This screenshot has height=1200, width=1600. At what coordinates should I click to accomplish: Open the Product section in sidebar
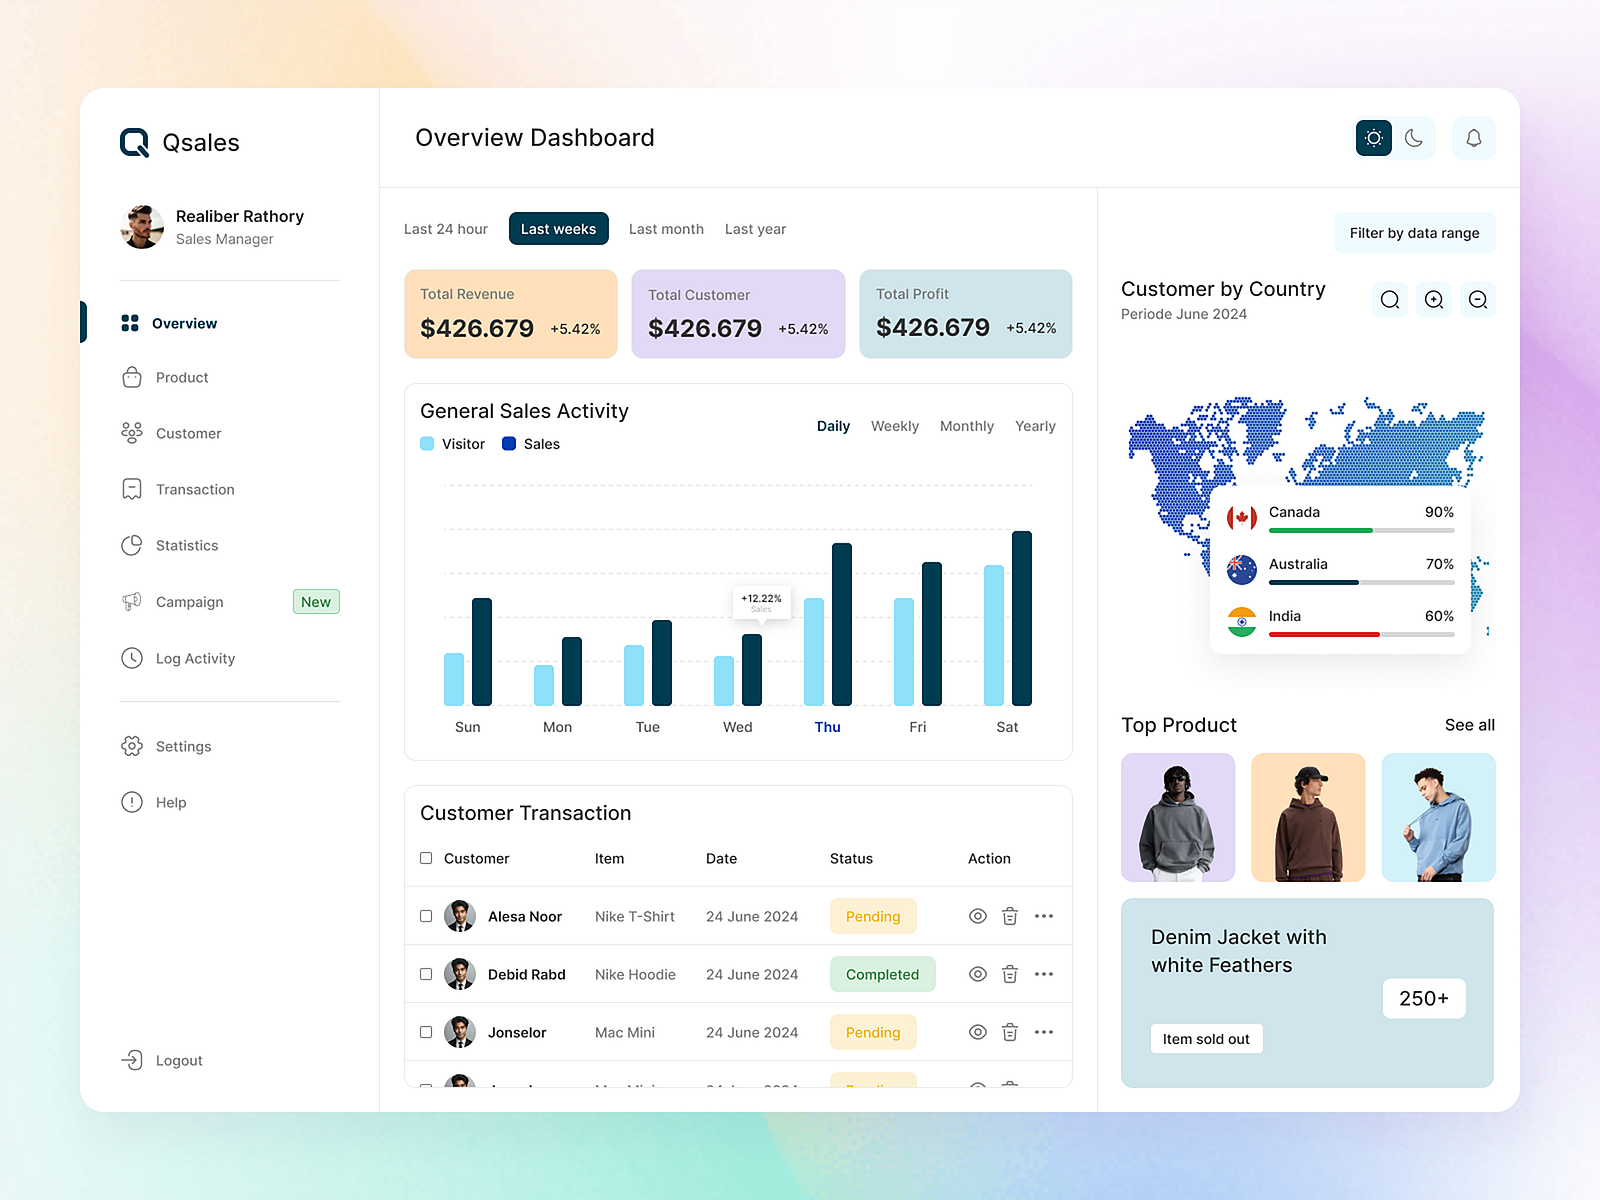click(181, 377)
